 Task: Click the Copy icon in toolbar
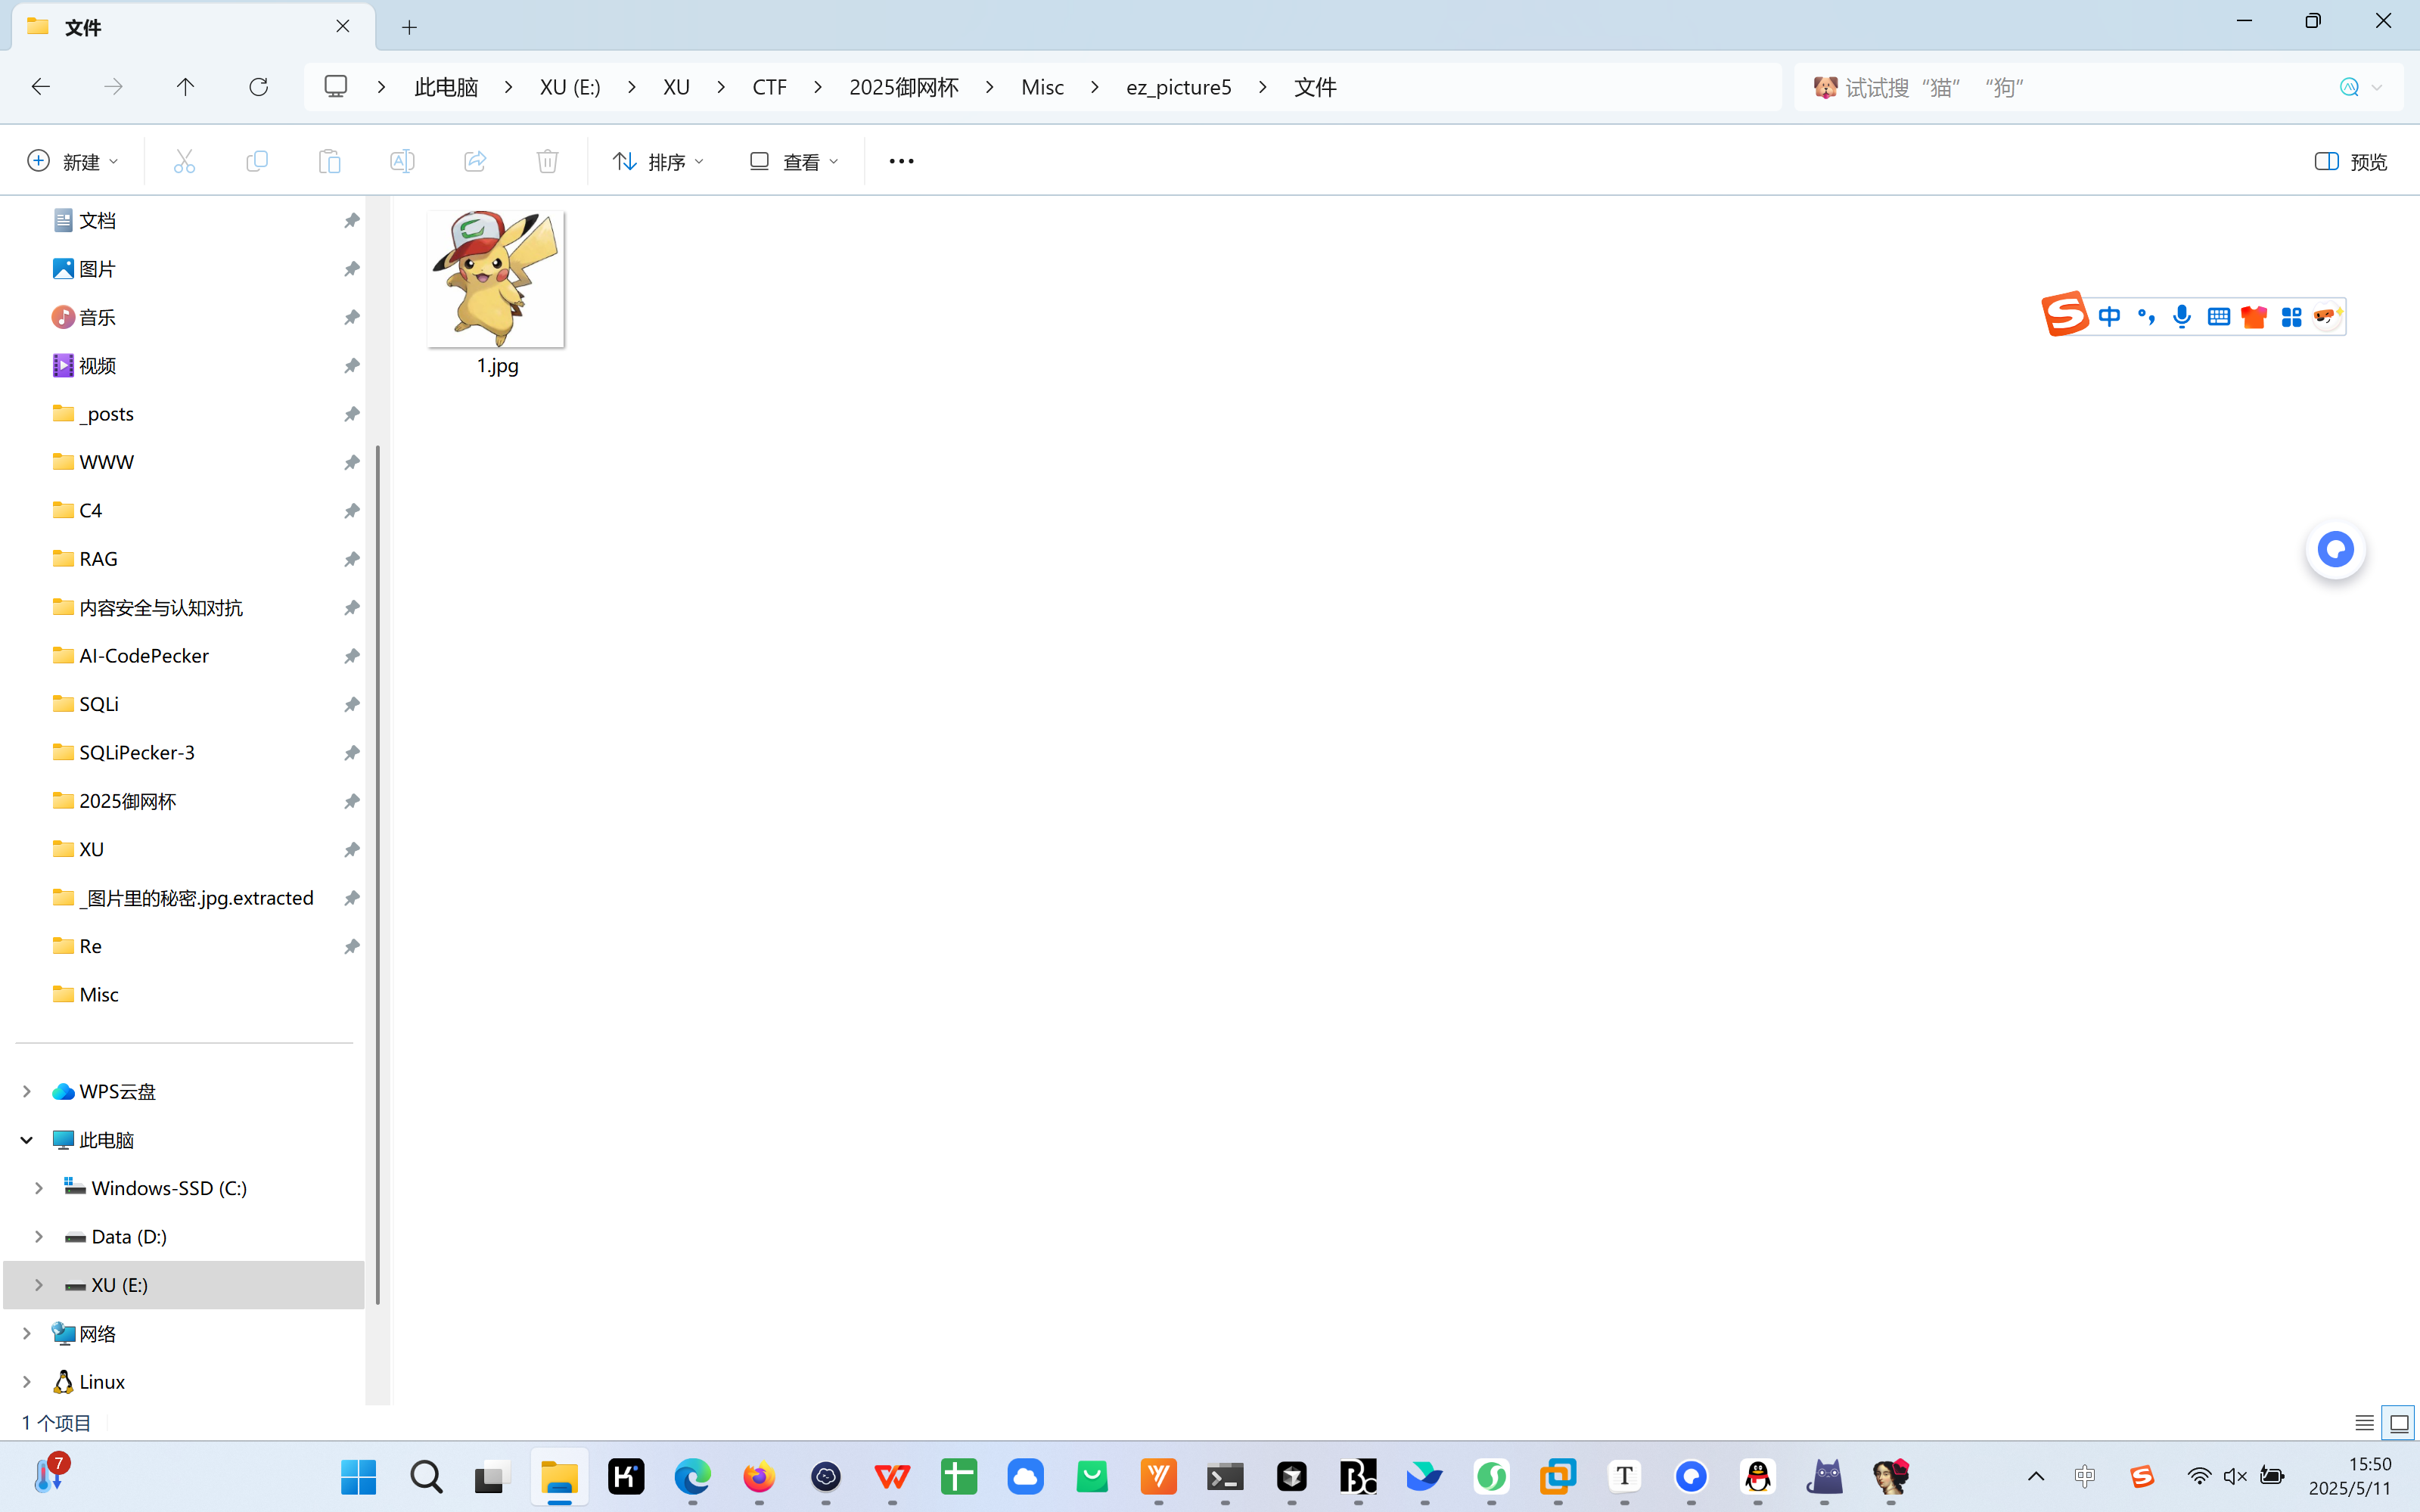257,161
